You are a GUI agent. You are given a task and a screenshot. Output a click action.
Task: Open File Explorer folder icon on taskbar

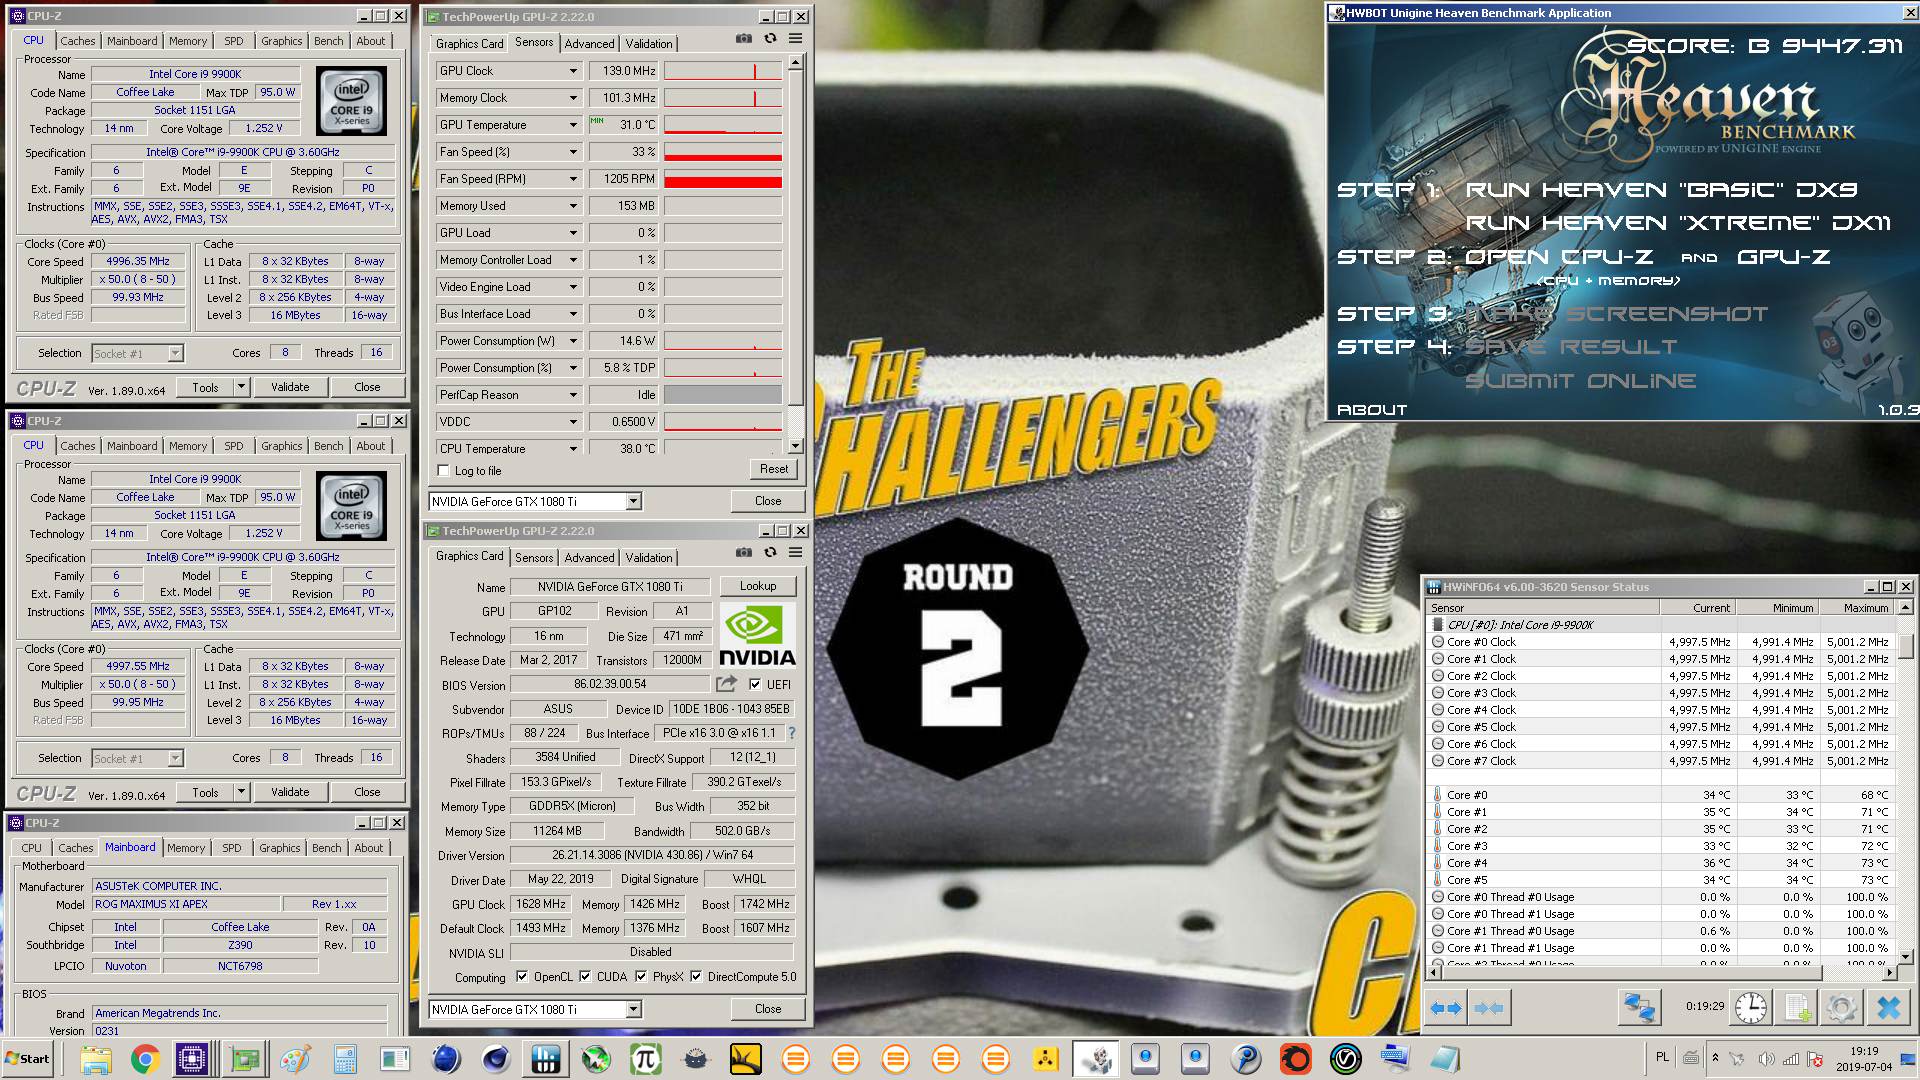pos(95,1059)
